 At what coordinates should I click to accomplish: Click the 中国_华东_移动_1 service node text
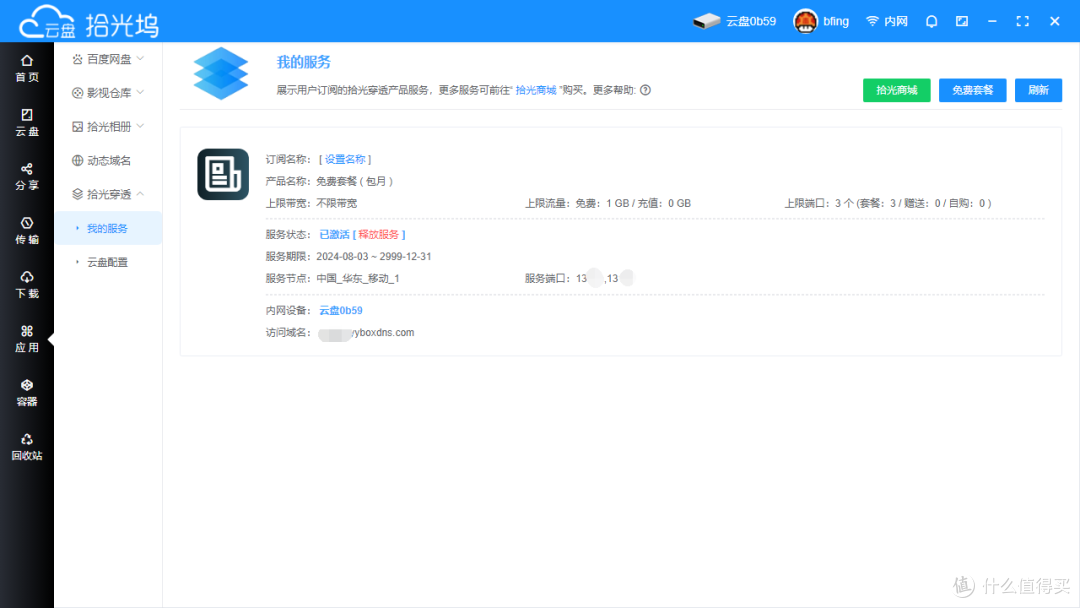tap(358, 279)
